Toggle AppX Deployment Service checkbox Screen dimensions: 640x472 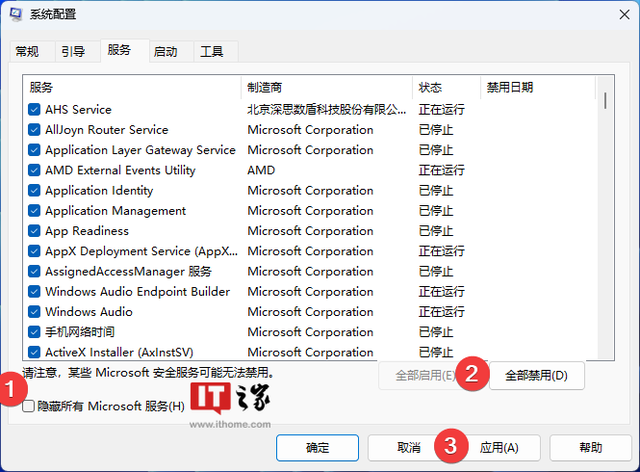point(34,251)
